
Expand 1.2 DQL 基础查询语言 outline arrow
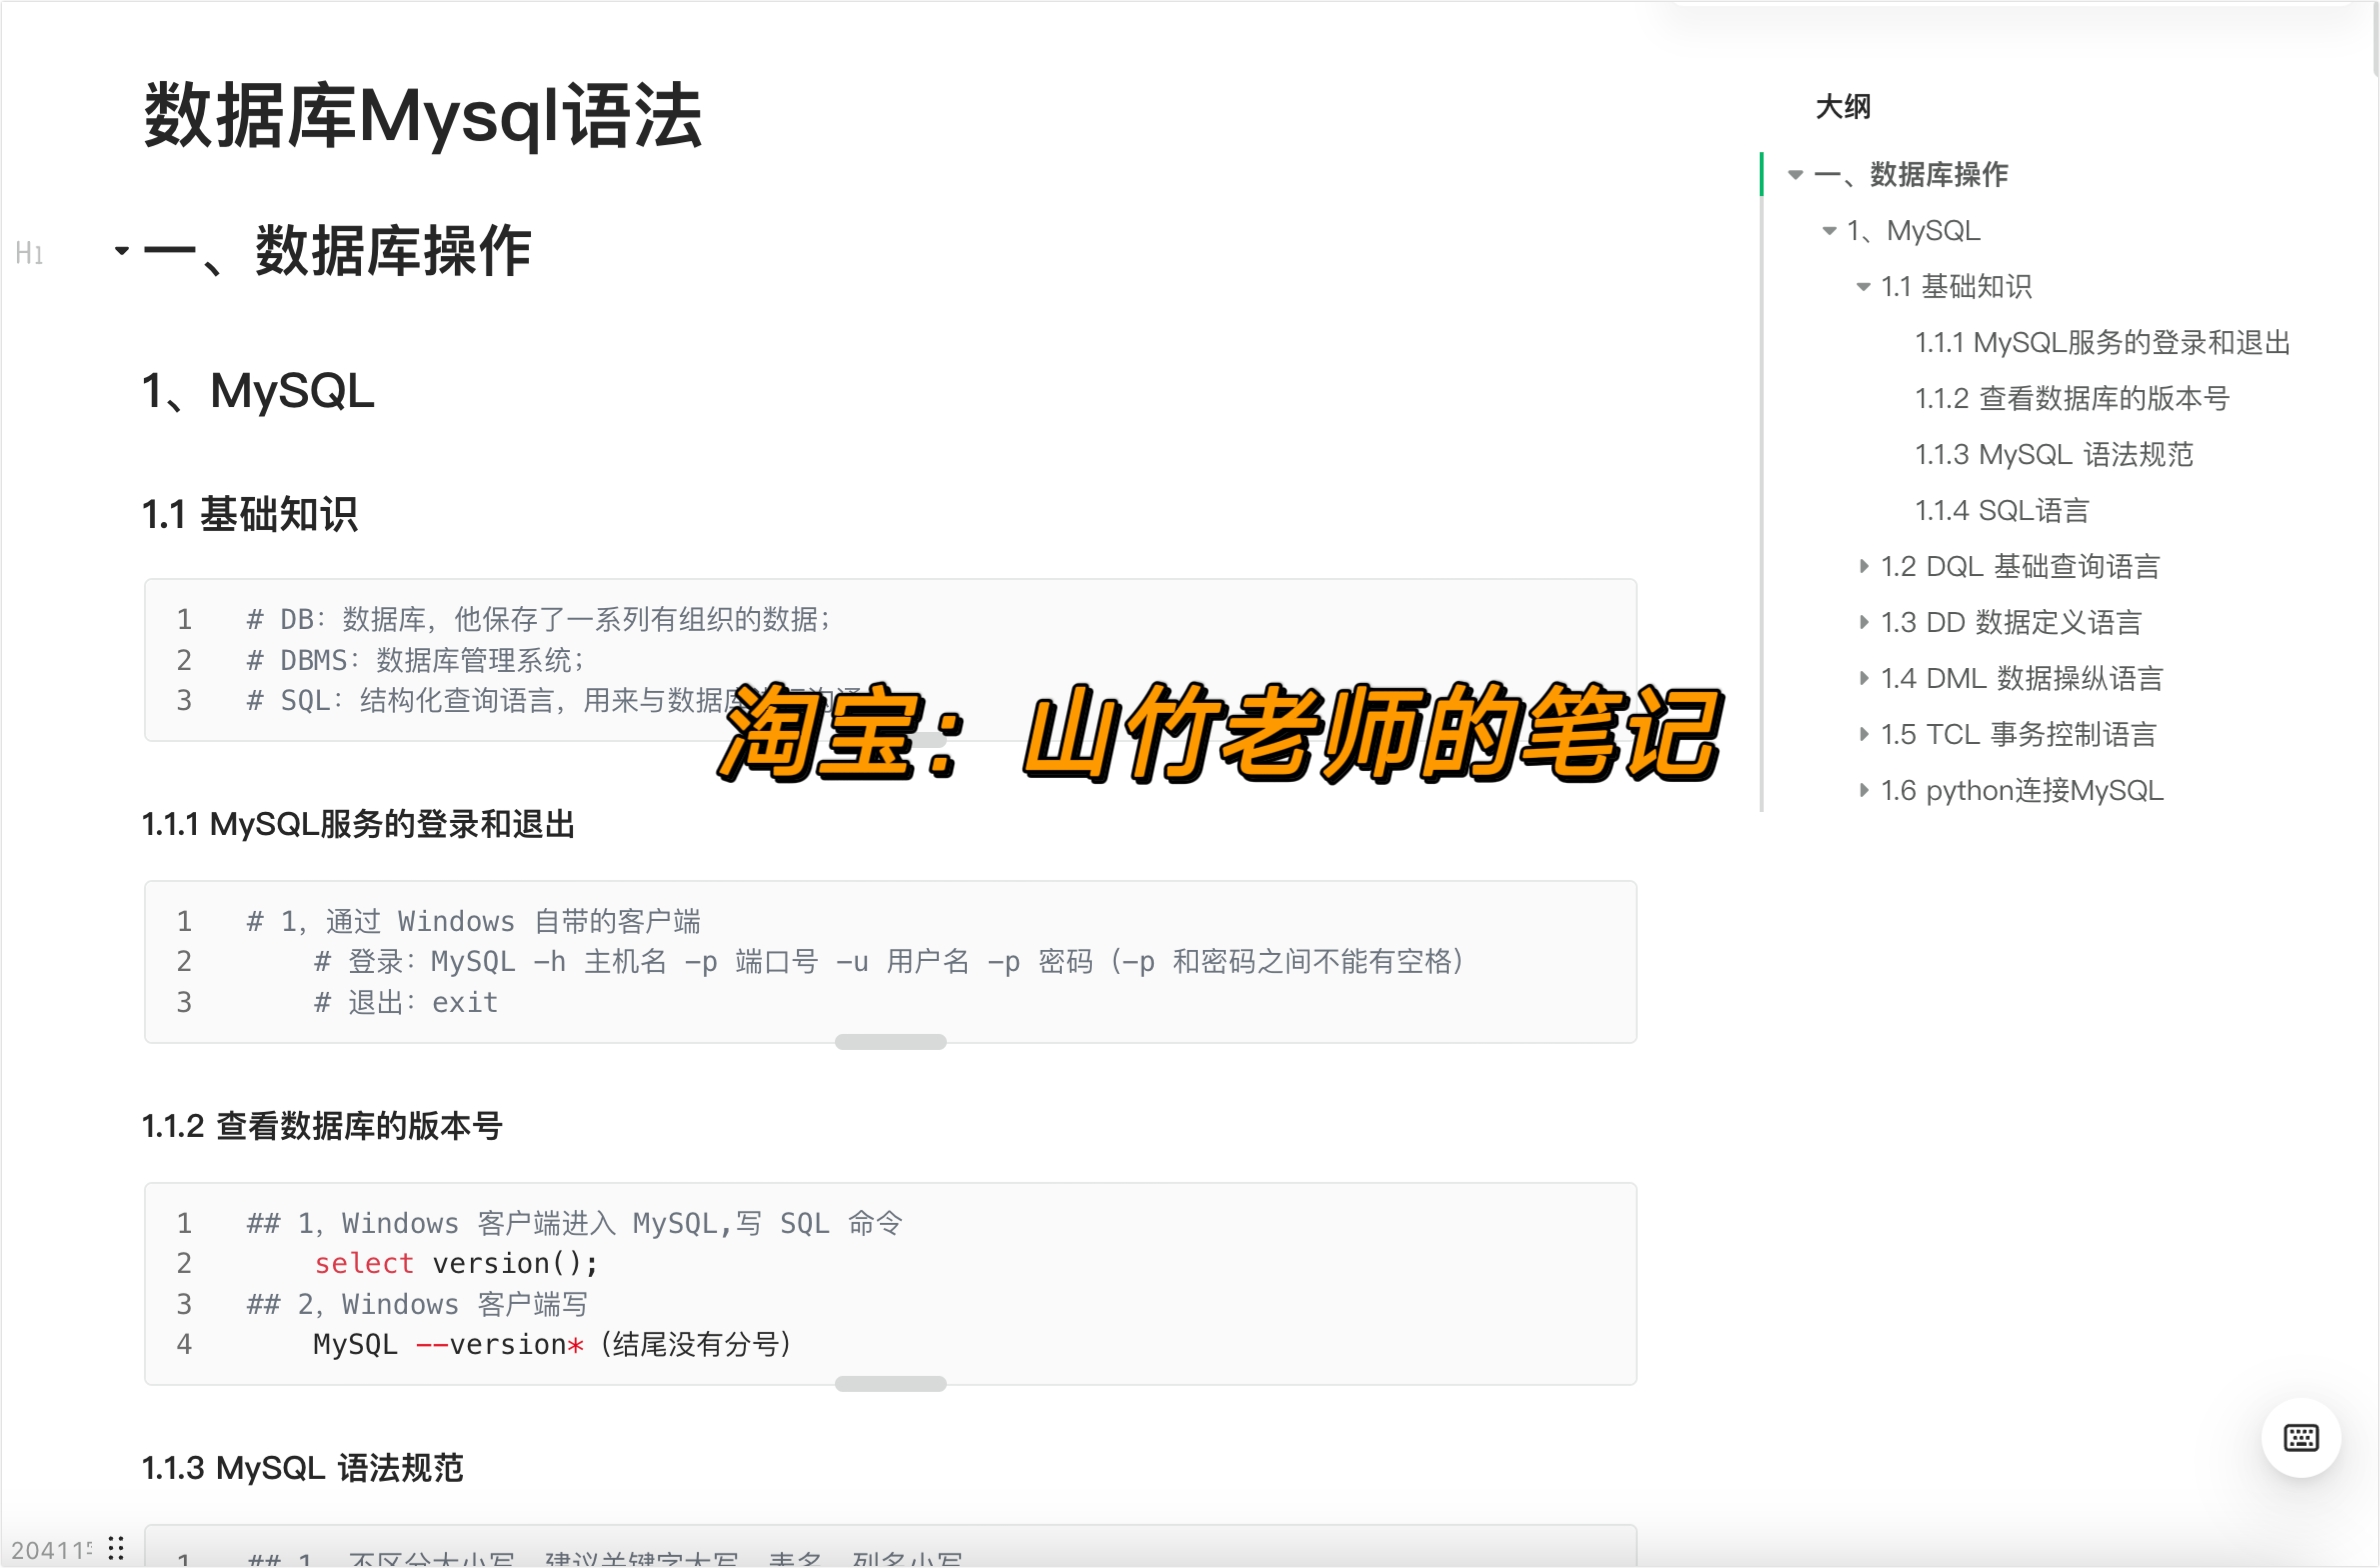coord(1863,566)
